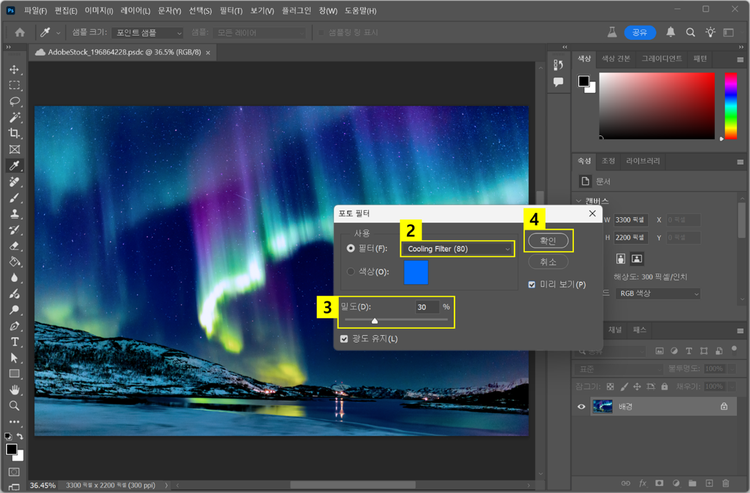
Task: Select the 필터(F) radio button
Action: click(351, 248)
